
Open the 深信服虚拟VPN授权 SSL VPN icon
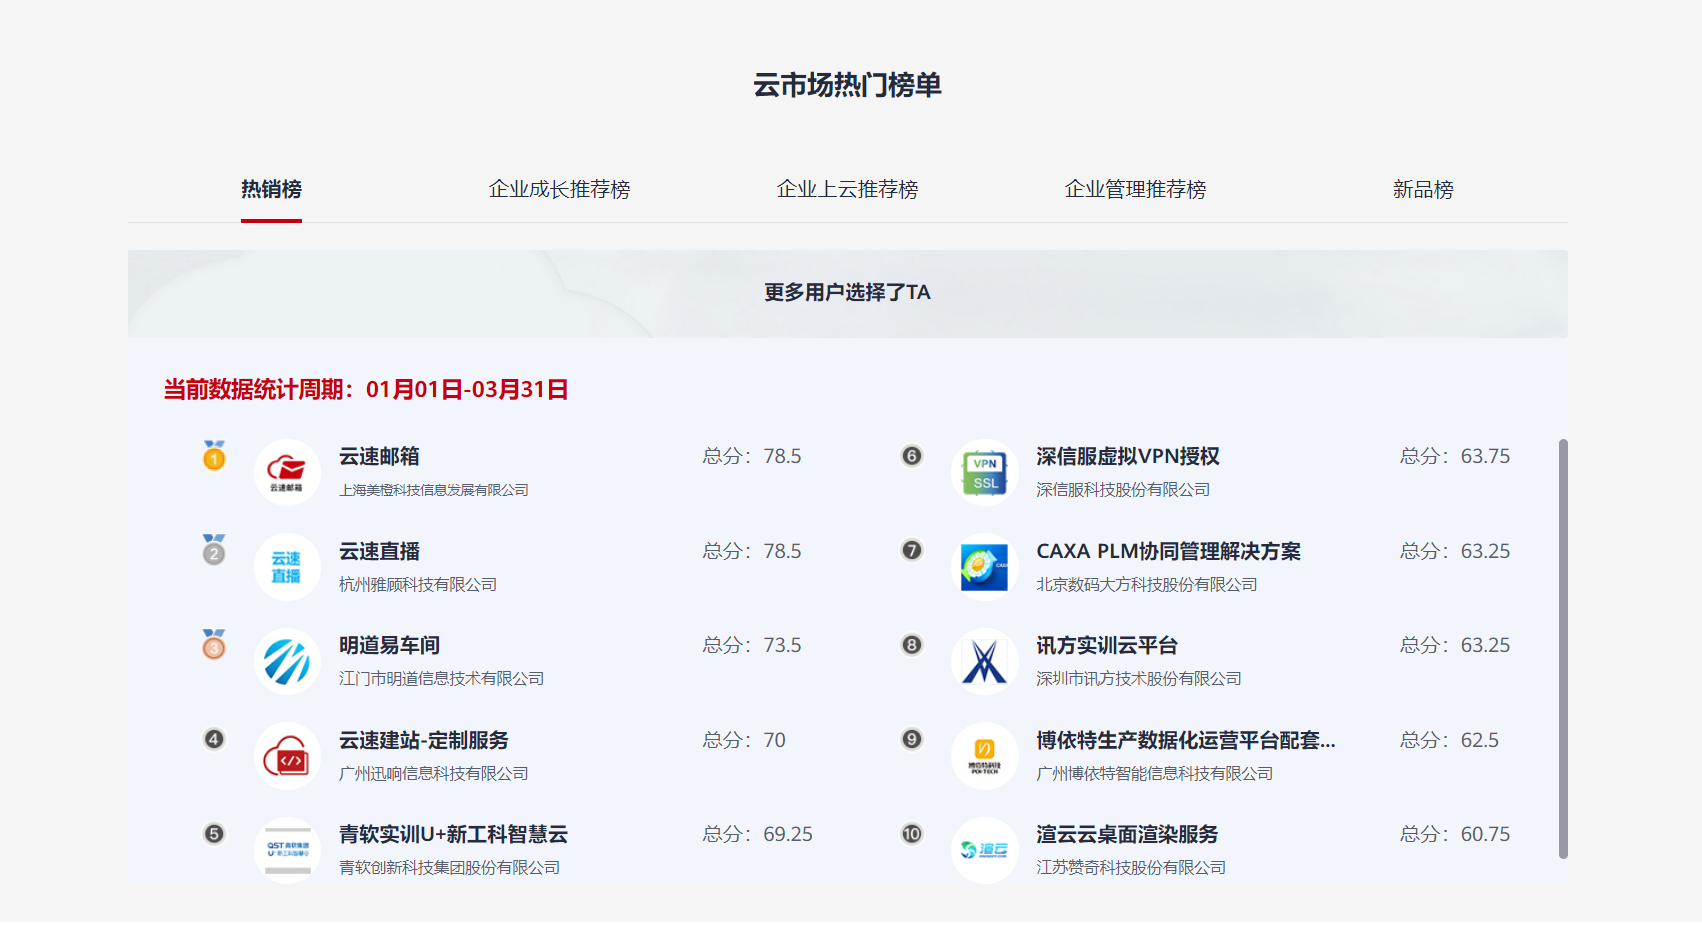coord(985,472)
